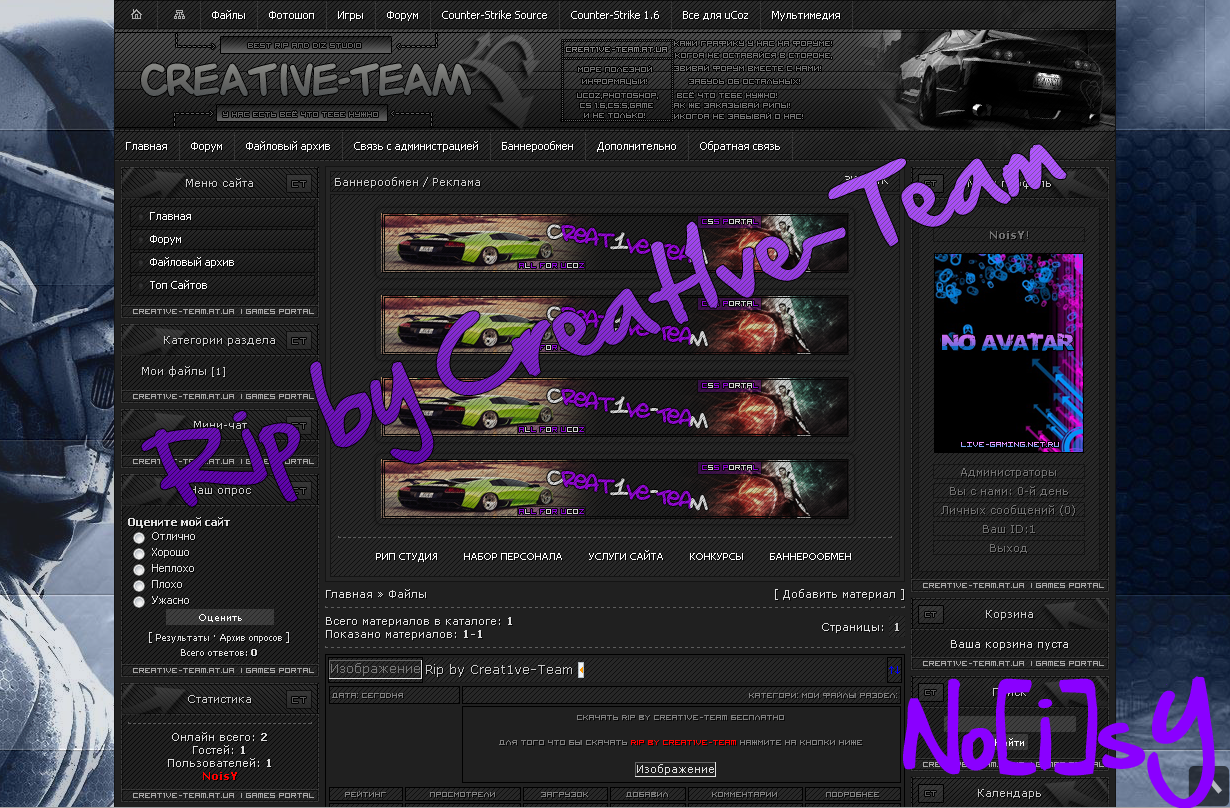Click Форум in the bar below the header
Image resolution: width=1230 pixels, height=808 pixels.
point(206,146)
